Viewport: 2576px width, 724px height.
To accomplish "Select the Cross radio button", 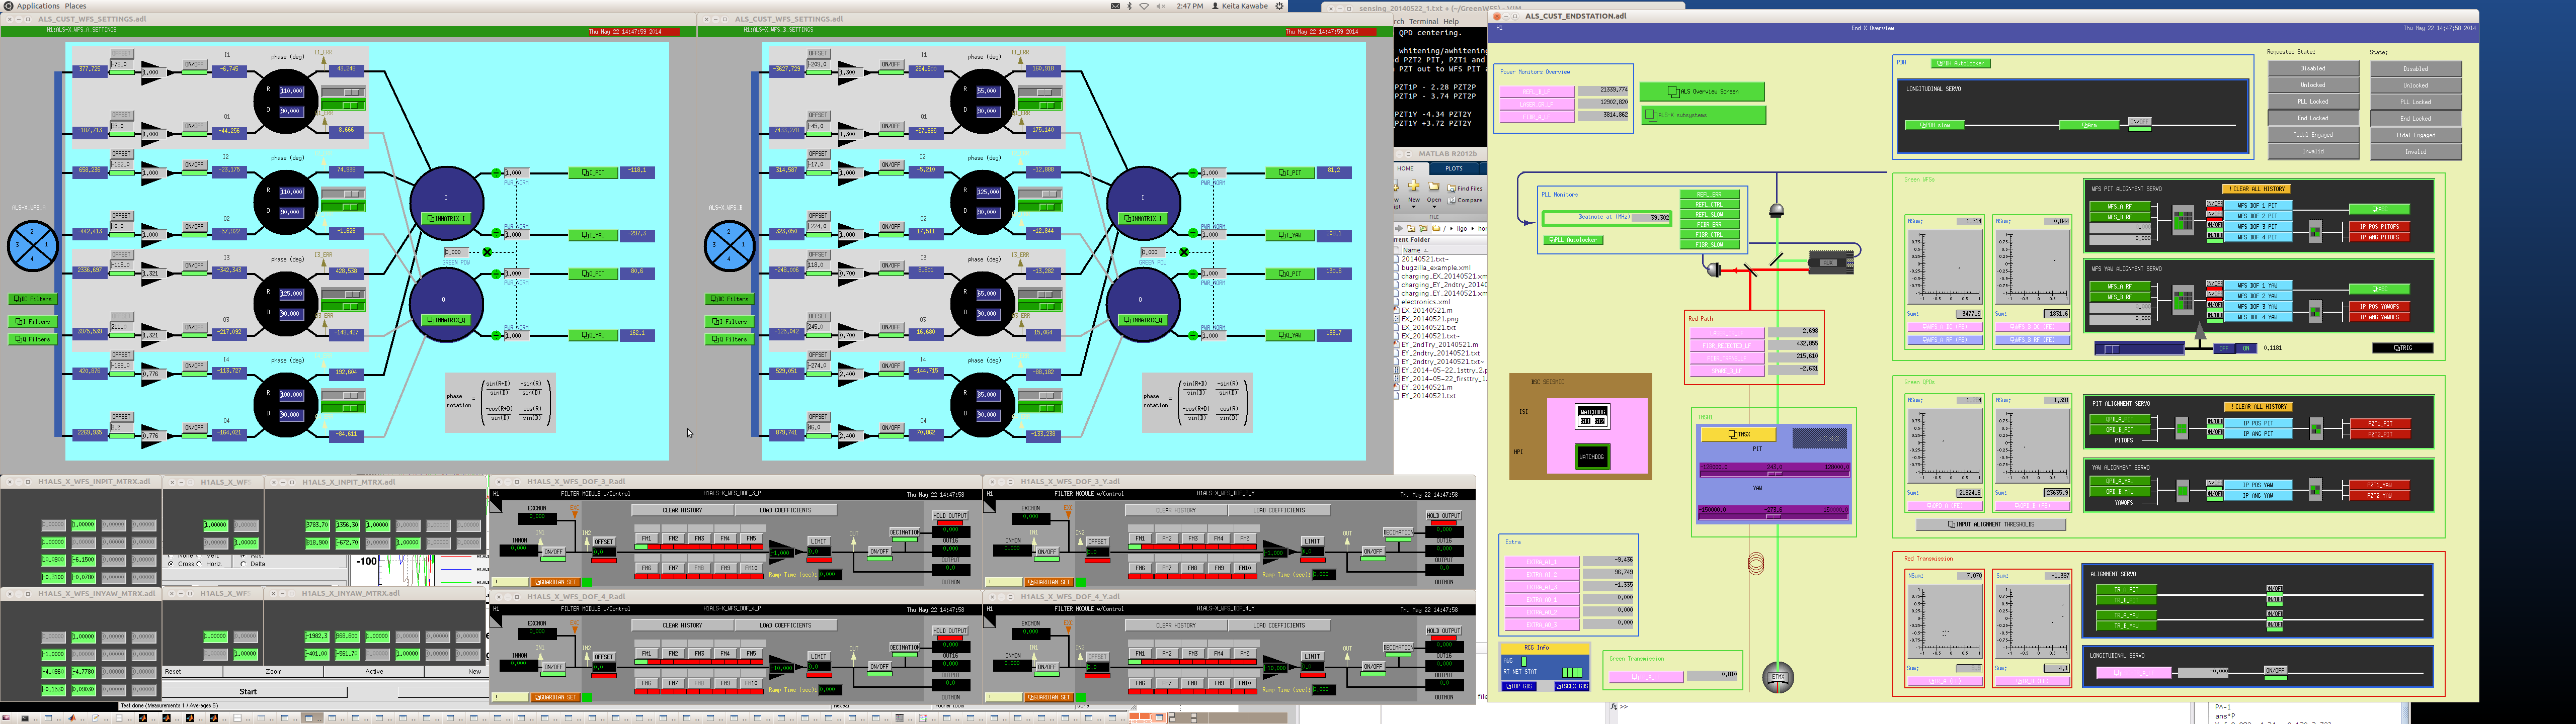I will click(x=172, y=564).
